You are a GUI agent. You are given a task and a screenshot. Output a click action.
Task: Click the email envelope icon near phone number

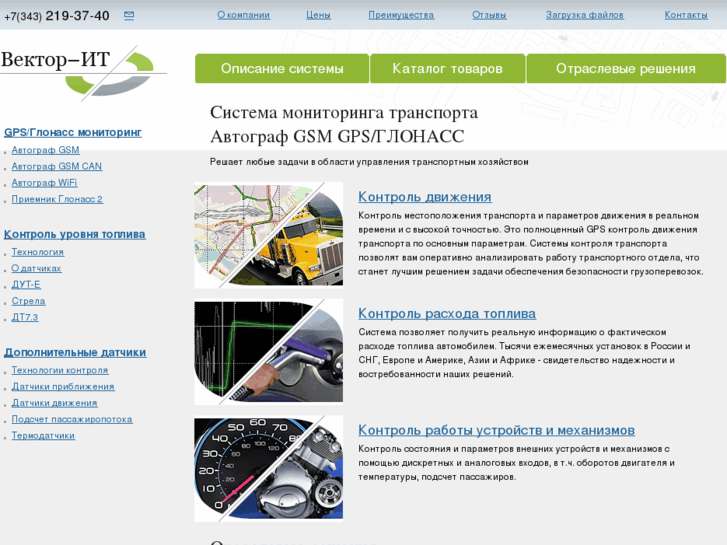129,15
